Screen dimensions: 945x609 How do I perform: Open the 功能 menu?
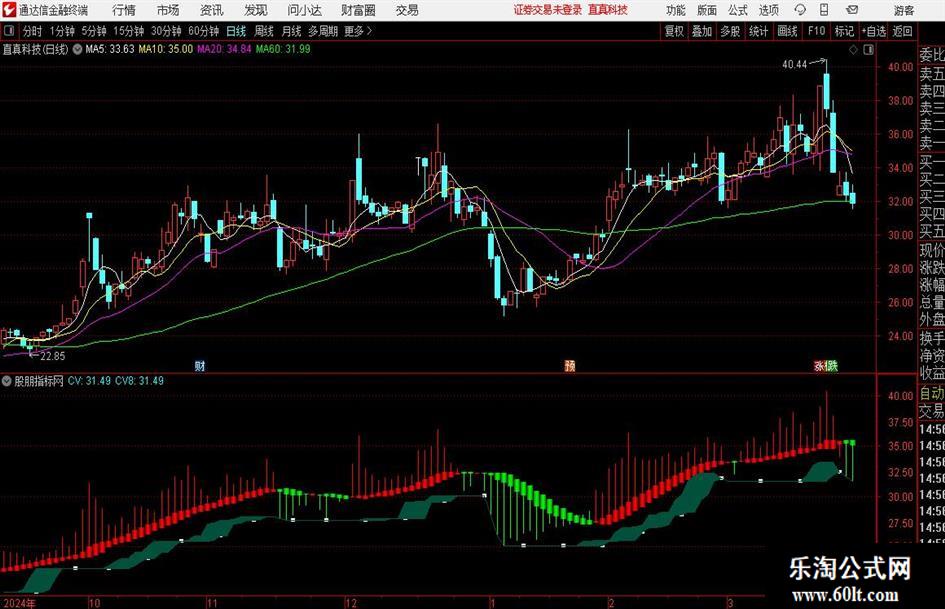point(676,10)
